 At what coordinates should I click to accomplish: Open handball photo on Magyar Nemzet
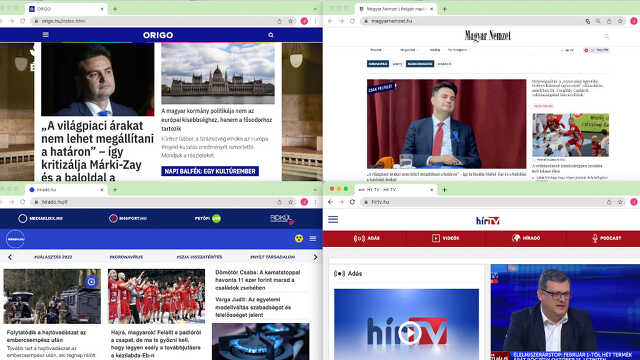pyautogui.click(x=571, y=135)
